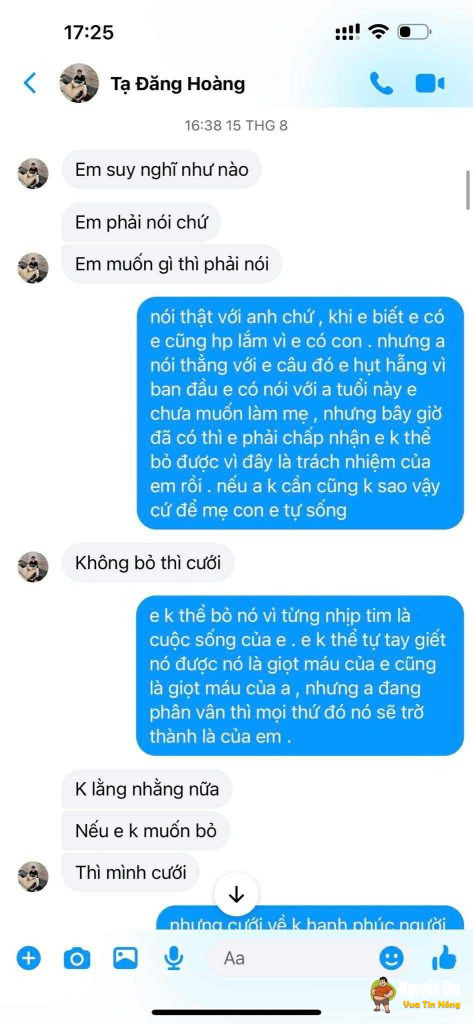Open the camera from the message bar
Screen dimensions: 473x1024
[x=76, y=959]
